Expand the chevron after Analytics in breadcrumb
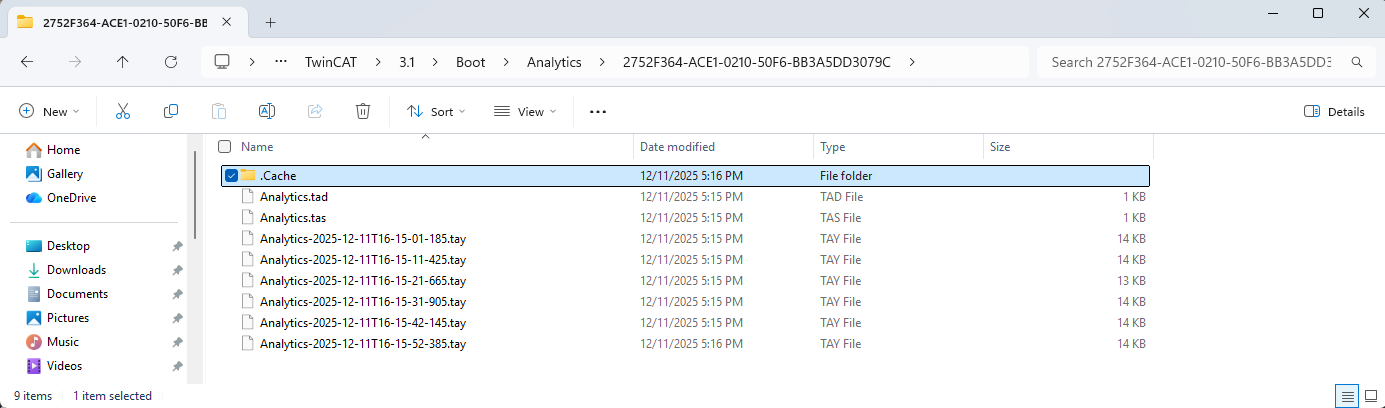Viewport: 1385px width, 408px height. (601, 62)
